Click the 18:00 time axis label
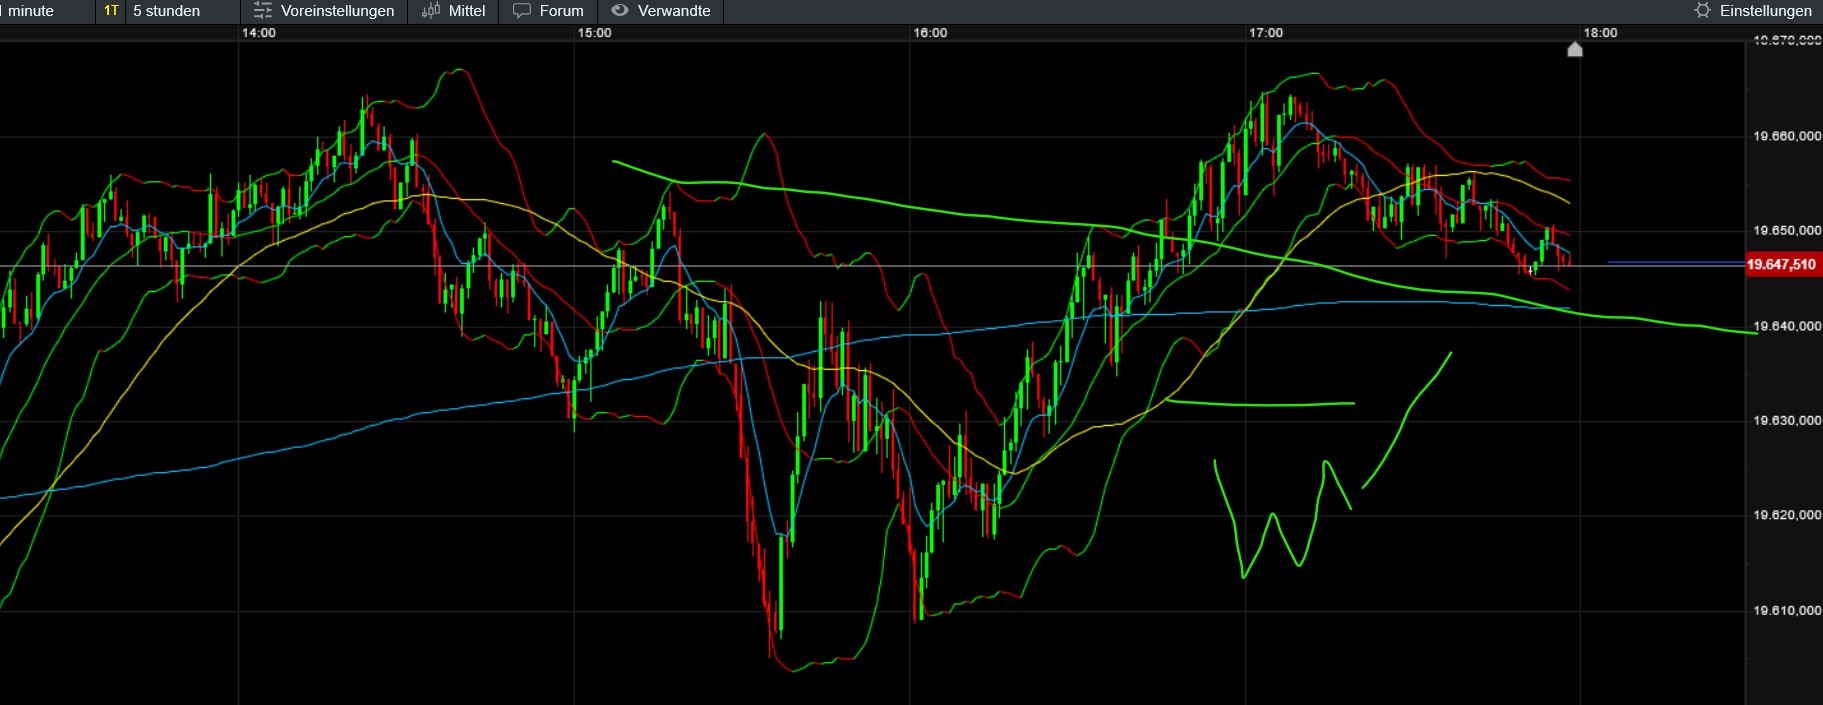This screenshot has width=1823, height=705. tap(1600, 33)
